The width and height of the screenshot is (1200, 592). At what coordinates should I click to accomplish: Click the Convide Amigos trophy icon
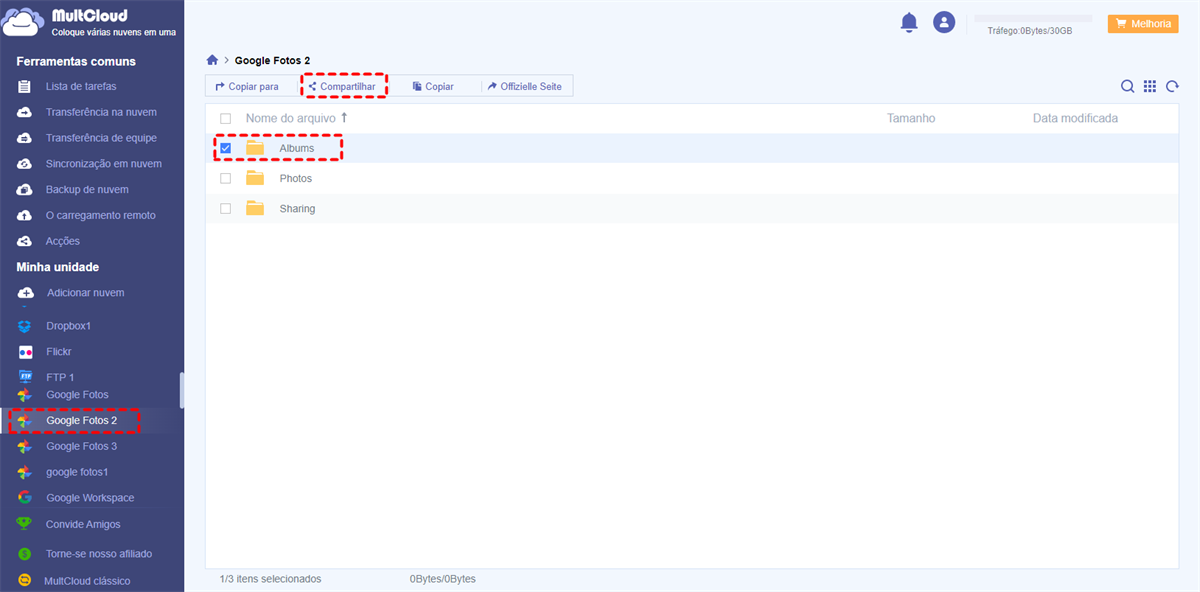[x=25, y=524]
